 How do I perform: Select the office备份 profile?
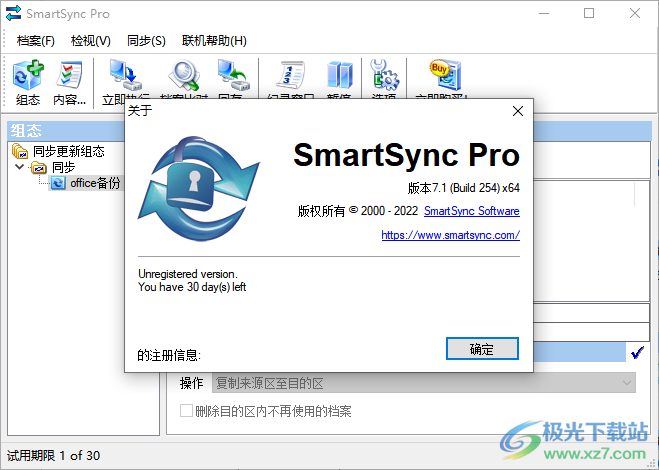95,183
